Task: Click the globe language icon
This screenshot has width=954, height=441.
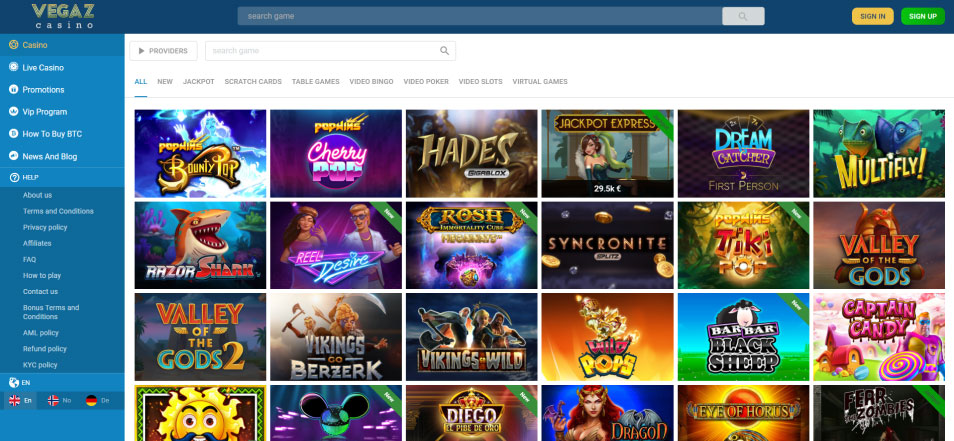Action: pos(14,383)
